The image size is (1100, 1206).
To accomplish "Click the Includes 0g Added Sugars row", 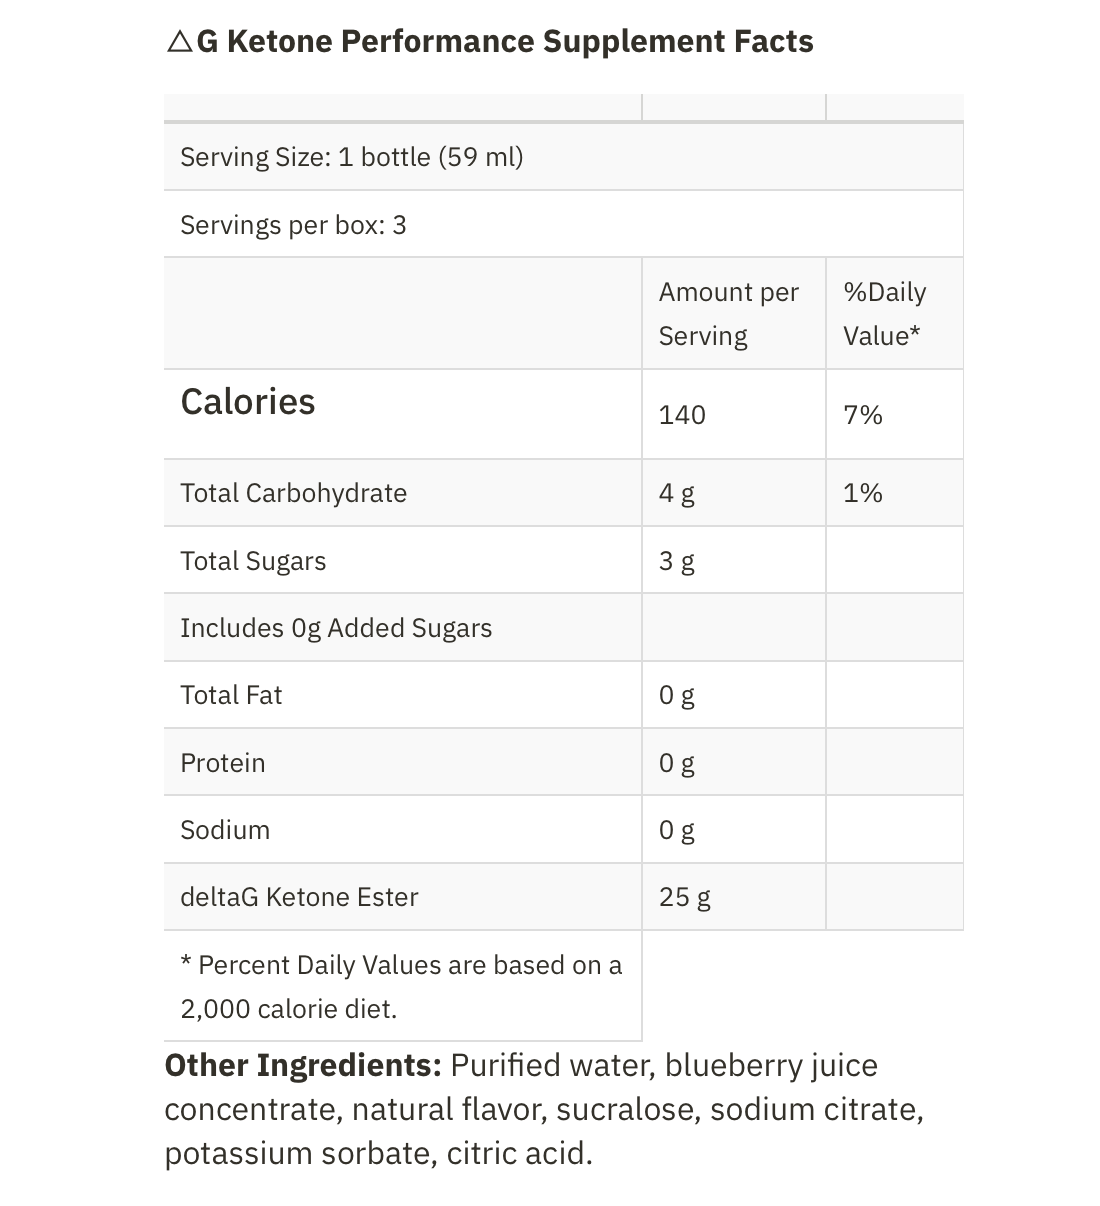I will coord(336,628).
